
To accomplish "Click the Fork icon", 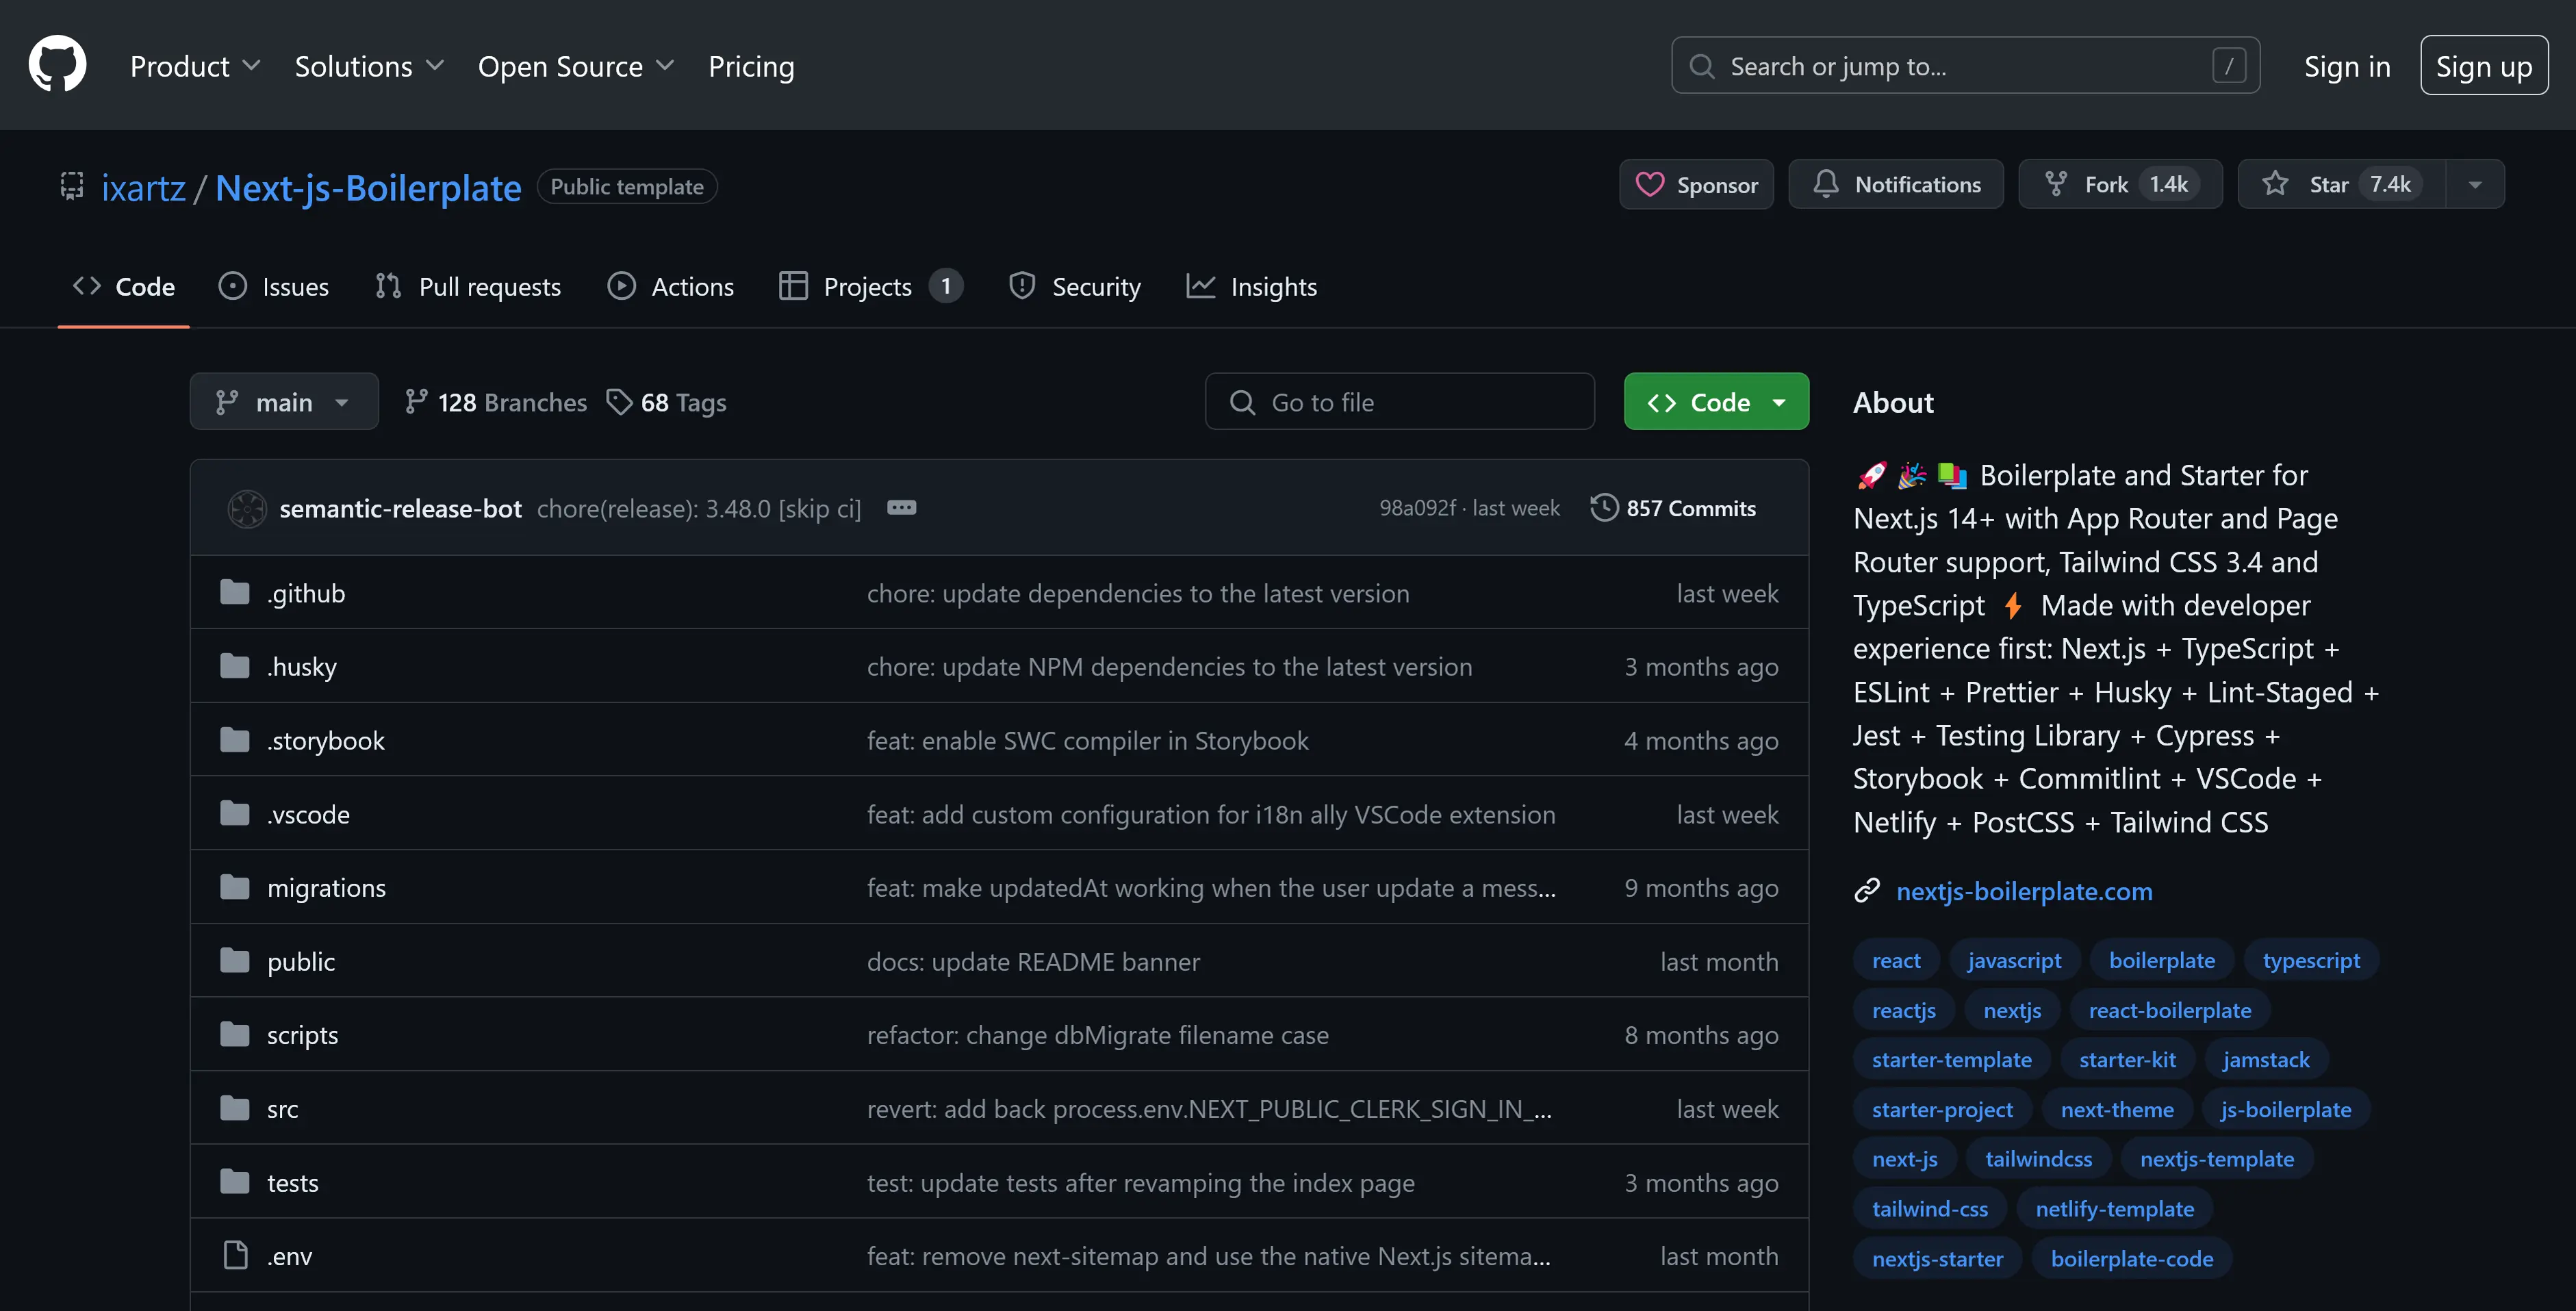I will [2055, 184].
